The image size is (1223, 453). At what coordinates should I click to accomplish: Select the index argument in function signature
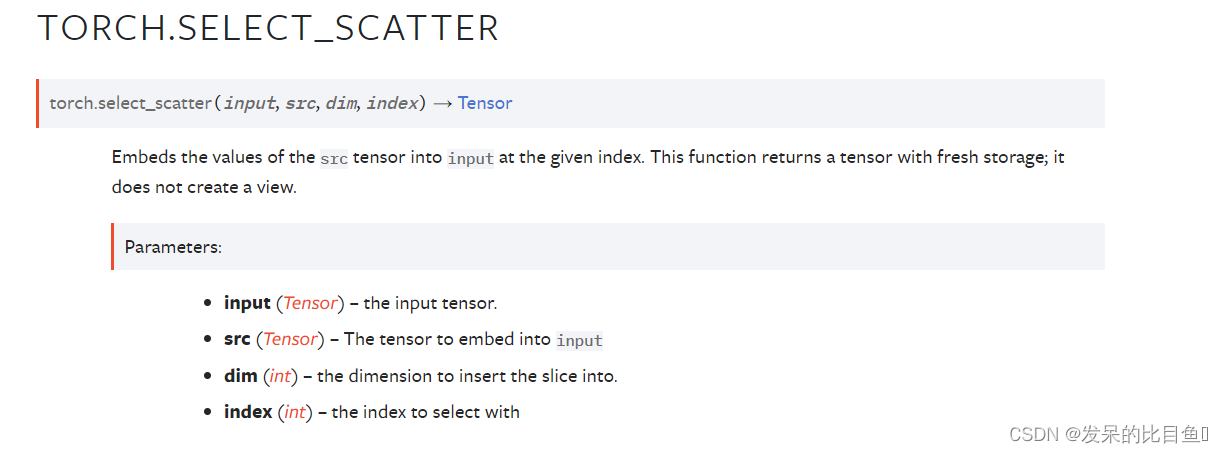(392, 103)
